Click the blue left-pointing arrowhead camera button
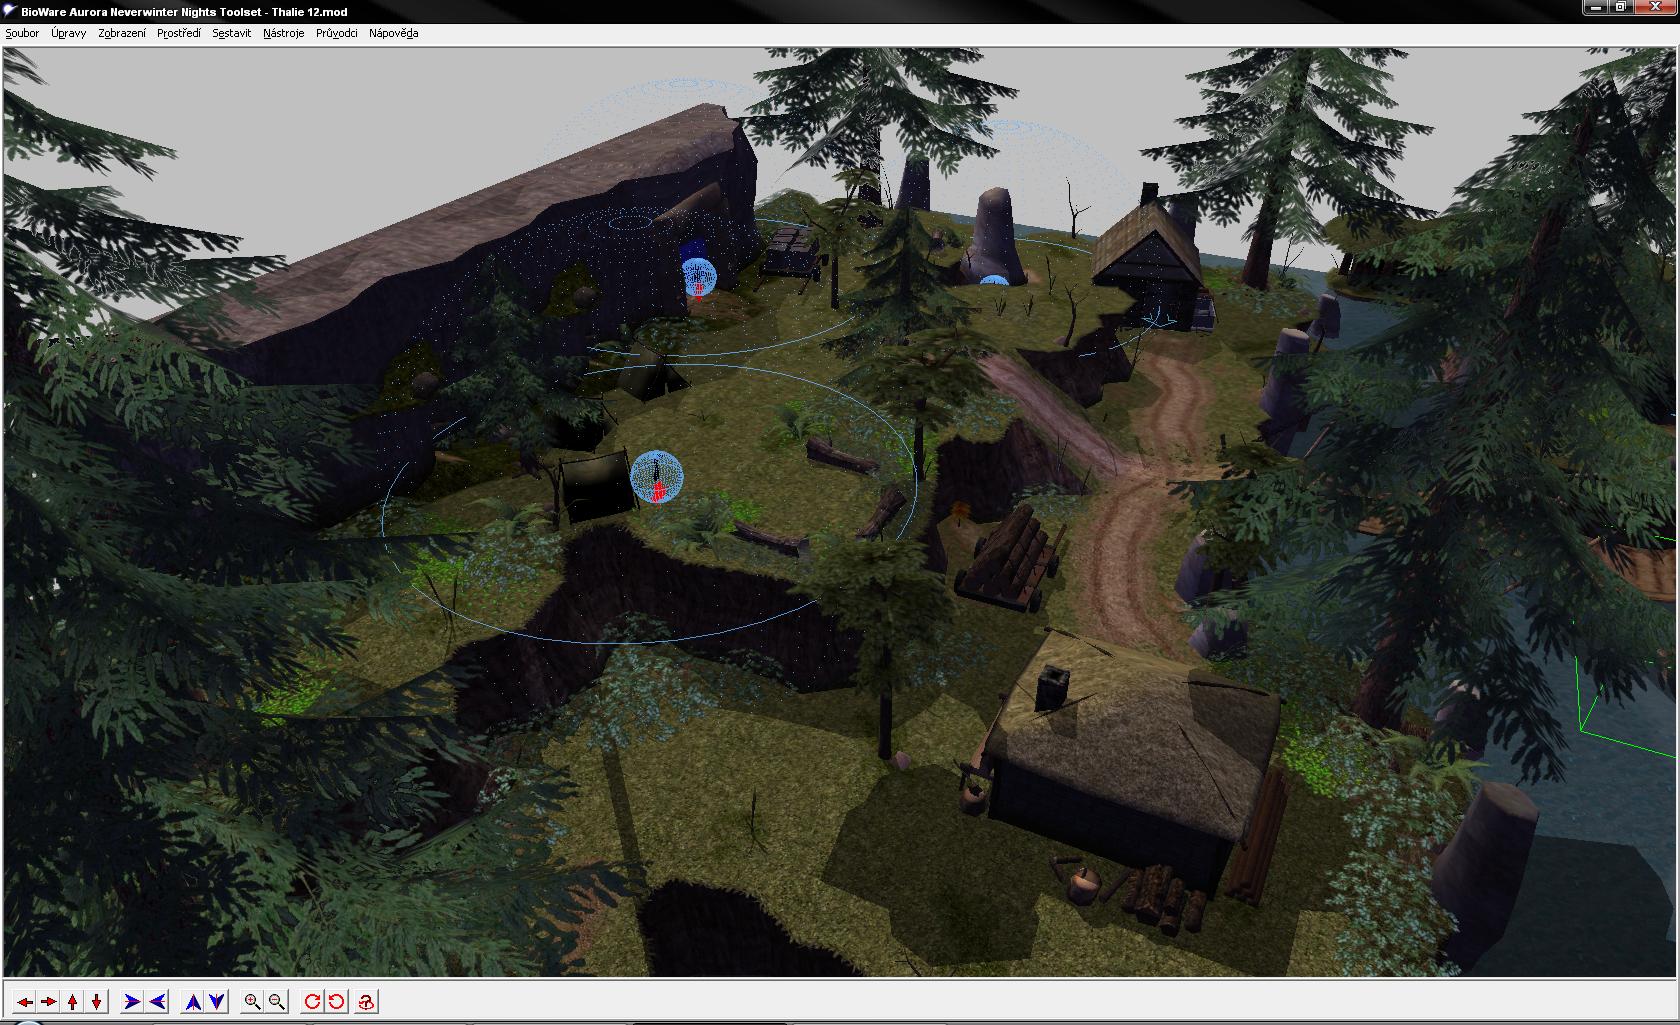 coord(157,1001)
